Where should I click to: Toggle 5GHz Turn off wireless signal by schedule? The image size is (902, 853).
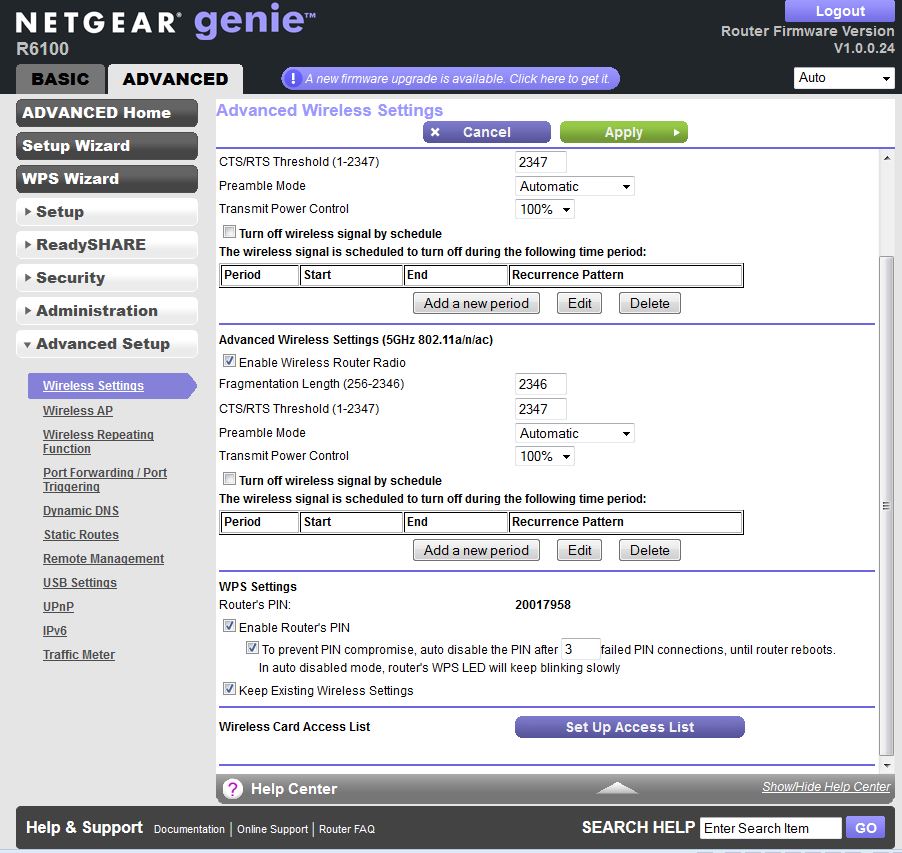(x=229, y=479)
